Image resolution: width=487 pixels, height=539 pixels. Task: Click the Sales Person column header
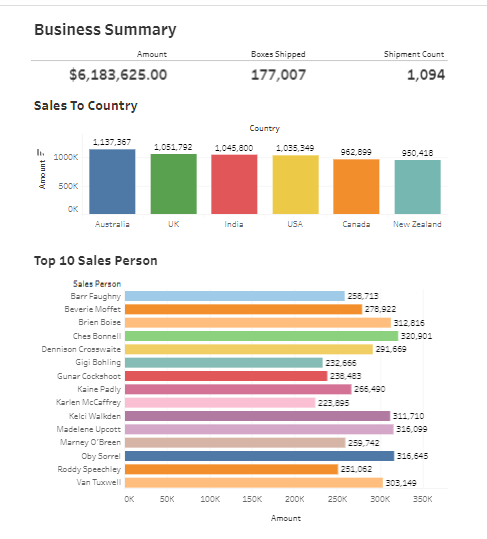coord(97,284)
